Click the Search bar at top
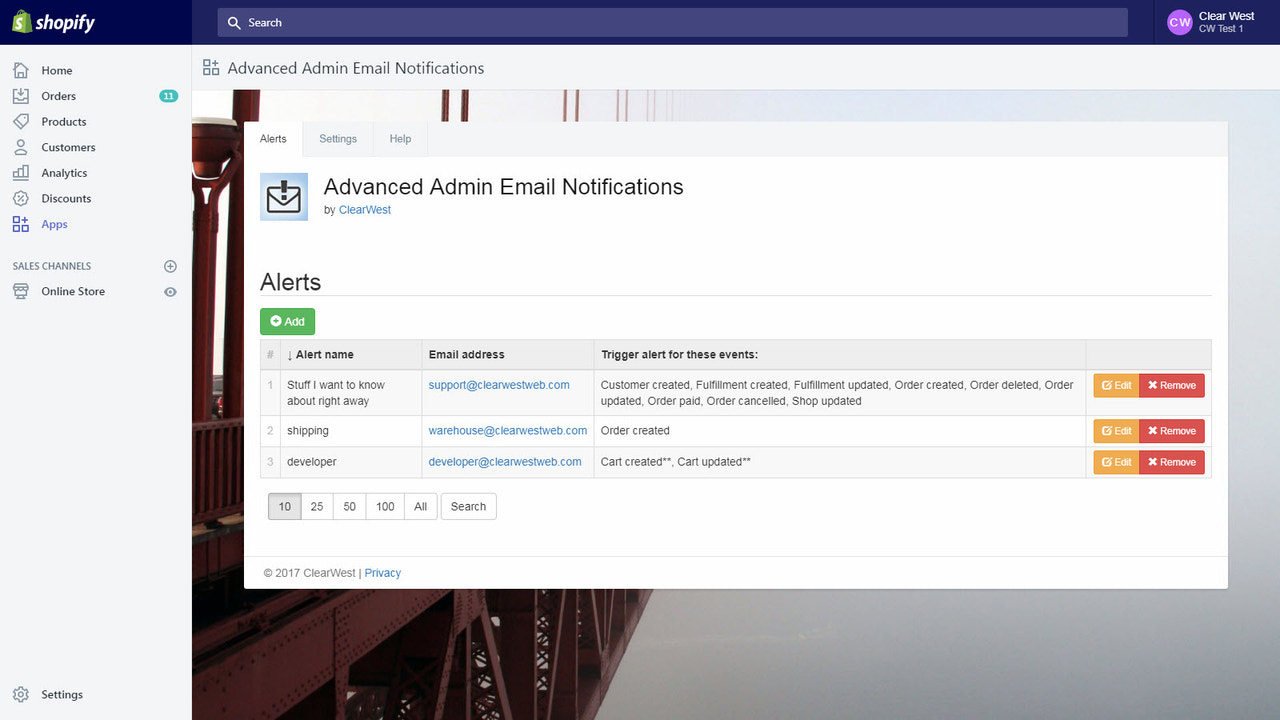The image size is (1280, 720). [x=672, y=22]
